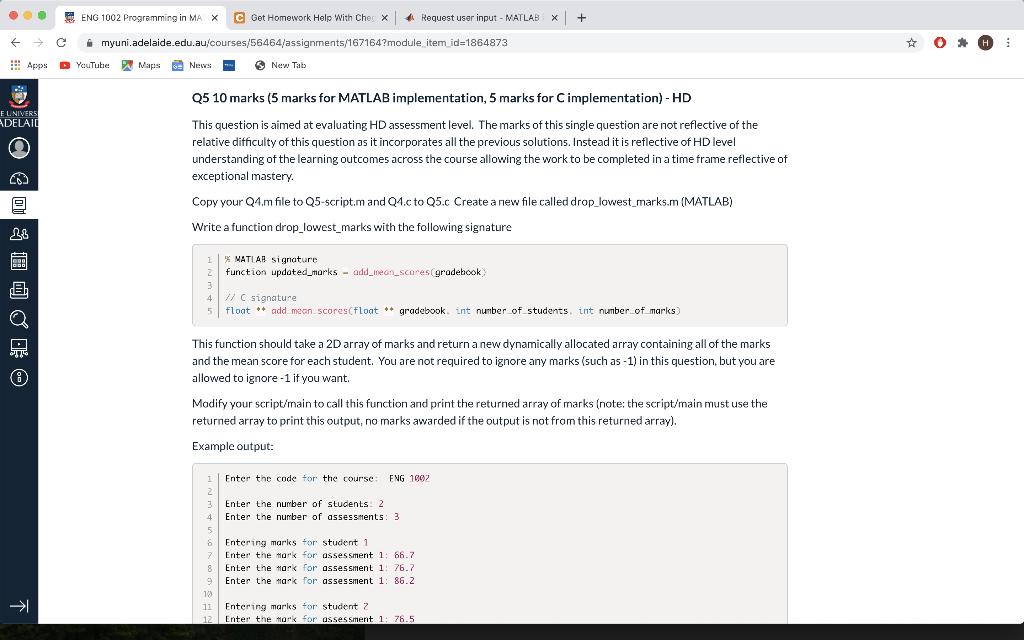
Task: Click the '% MATLAB signature' code line
Action: [271, 259]
